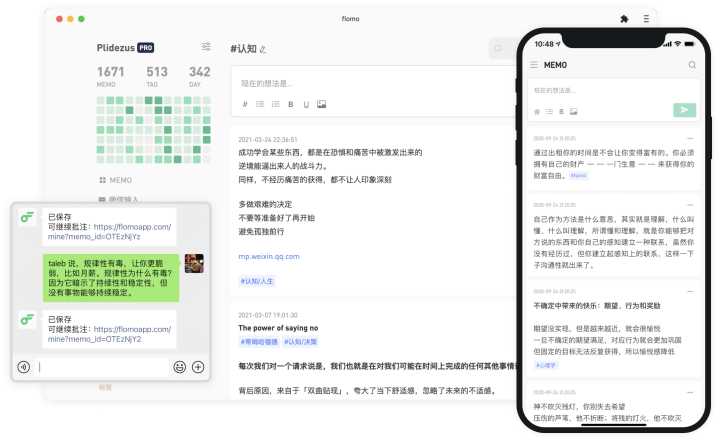Tap the list icon on phone editor
Screen dimensions: 720x441
(549, 112)
